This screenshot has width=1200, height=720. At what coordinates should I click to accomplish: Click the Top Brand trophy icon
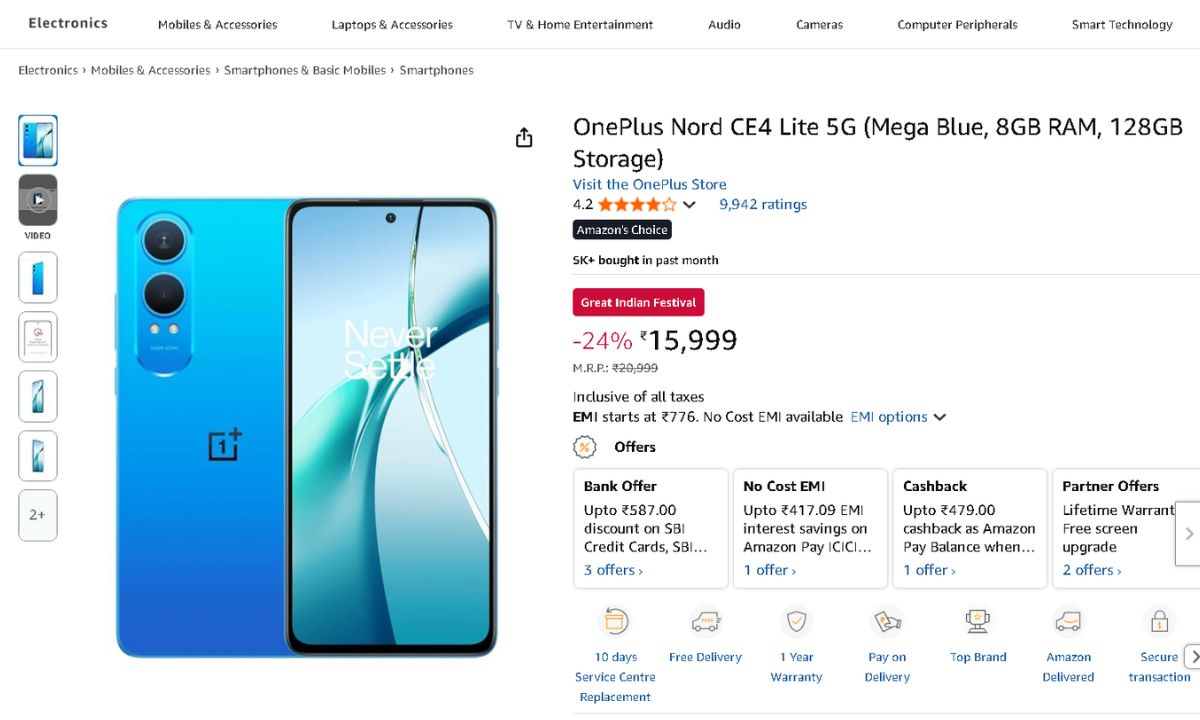(977, 622)
